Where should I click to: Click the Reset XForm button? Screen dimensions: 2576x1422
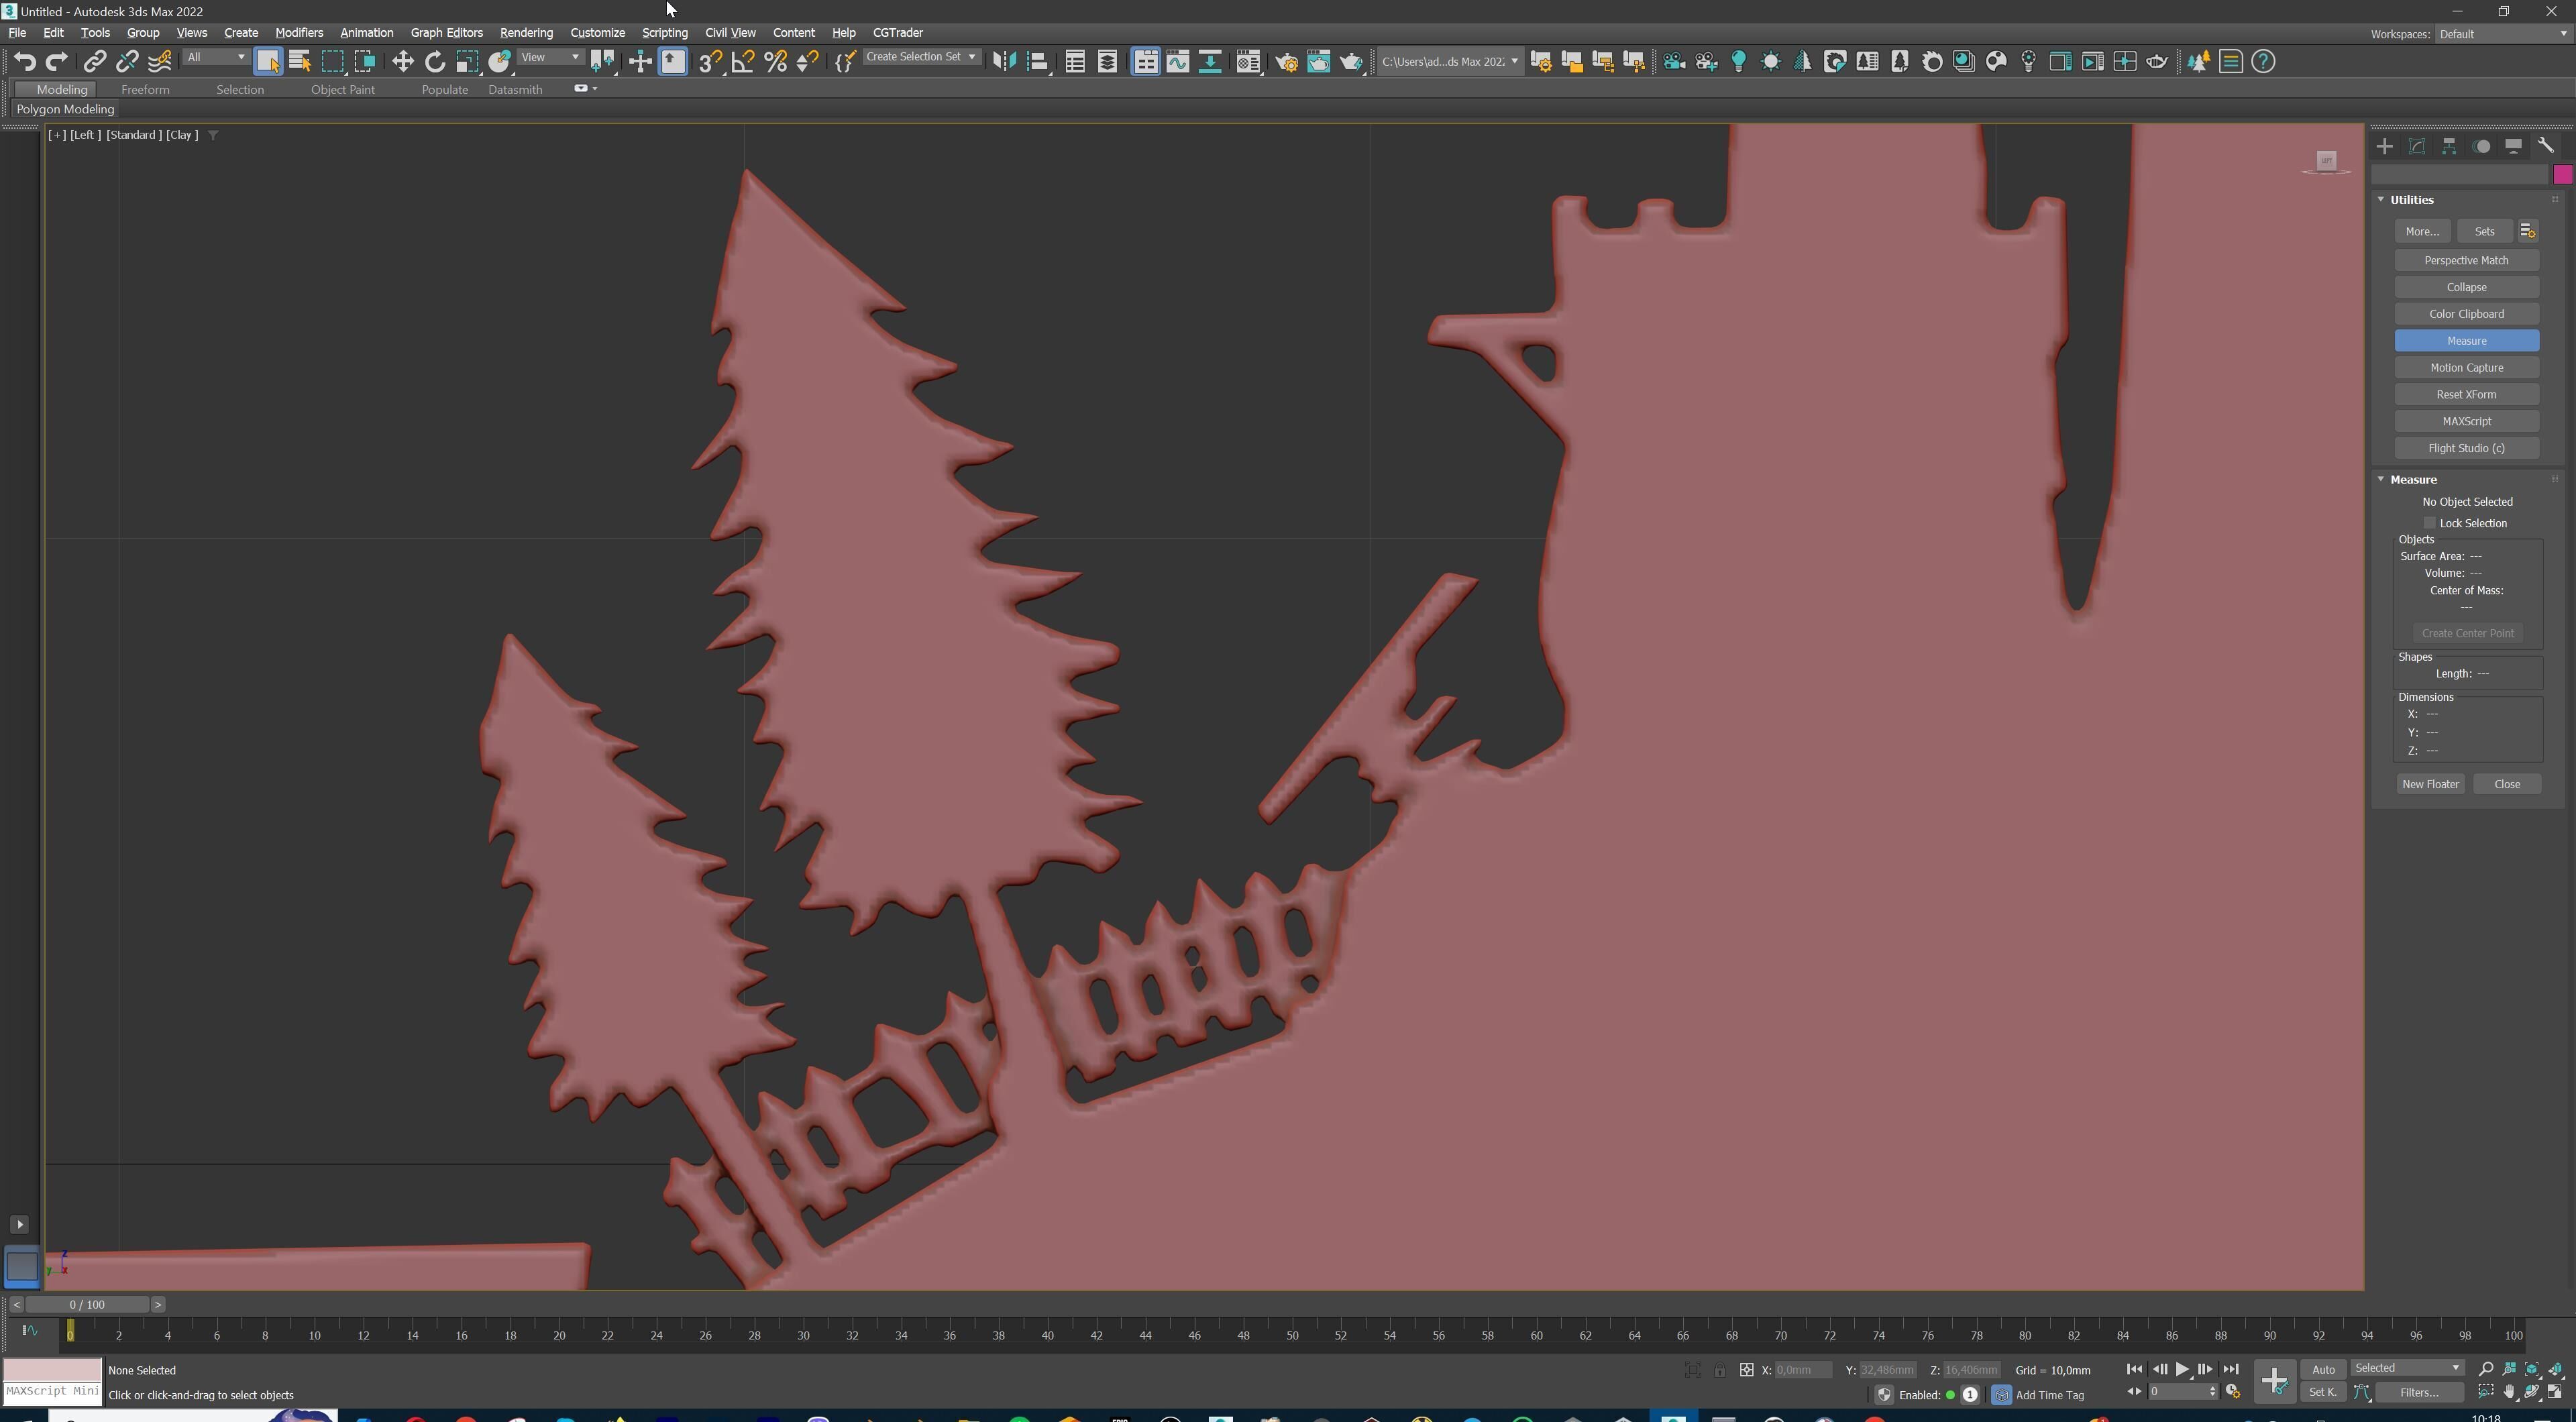[2466, 394]
